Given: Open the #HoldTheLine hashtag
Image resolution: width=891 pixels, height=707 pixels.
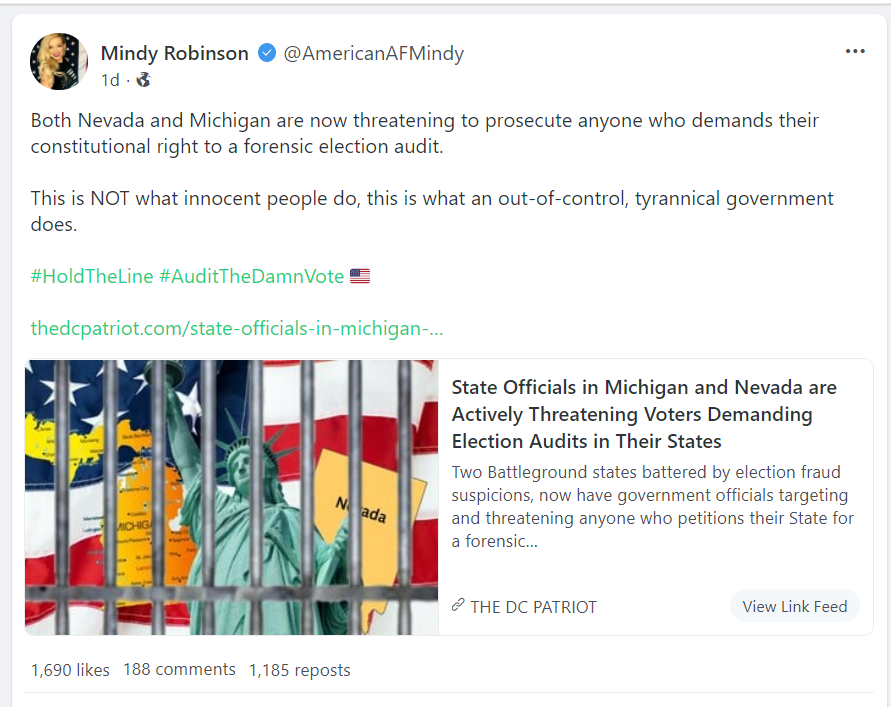Looking at the screenshot, I should coord(91,276).
